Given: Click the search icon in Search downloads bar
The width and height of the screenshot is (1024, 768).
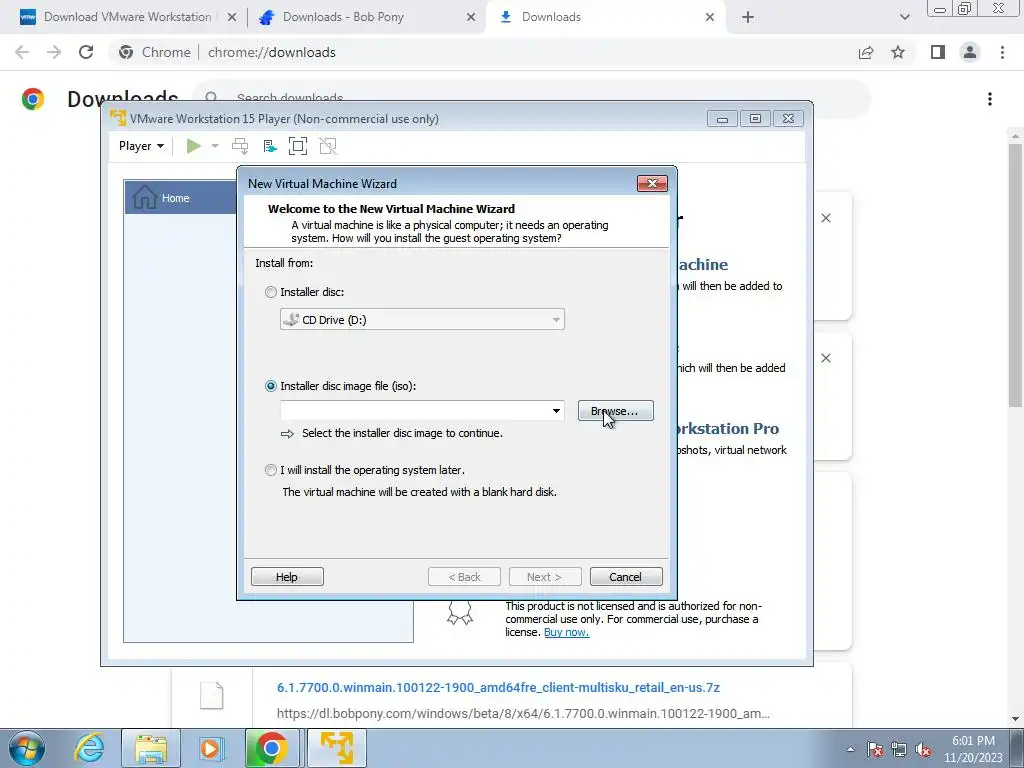Looking at the screenshot, I should click(211, 97).
